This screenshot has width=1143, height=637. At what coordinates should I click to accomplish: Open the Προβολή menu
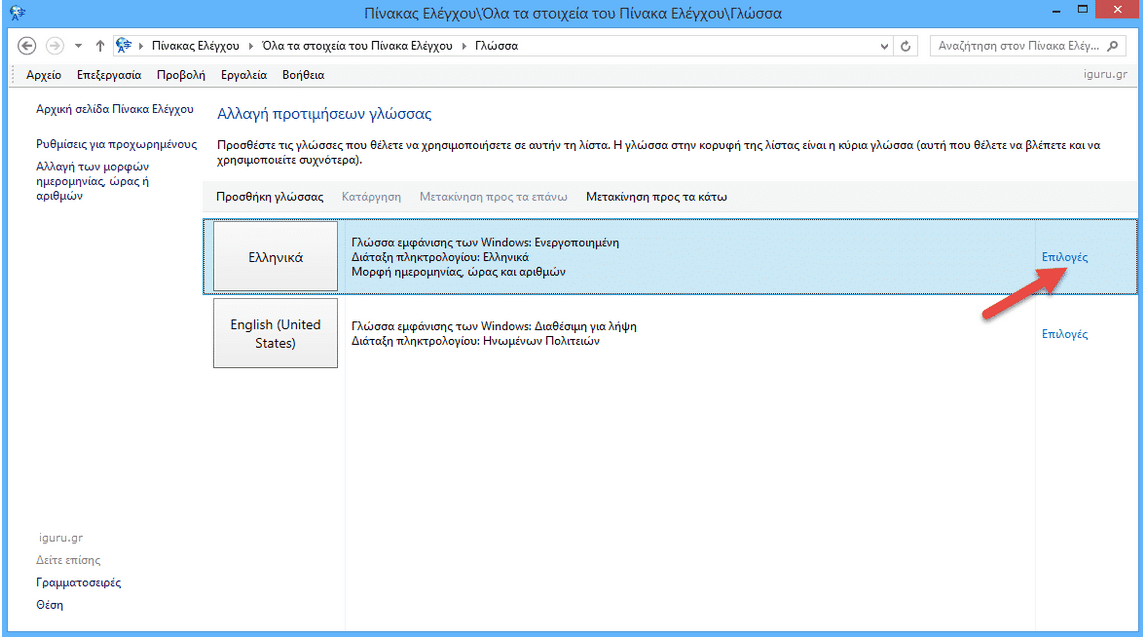tap(181, 75)
